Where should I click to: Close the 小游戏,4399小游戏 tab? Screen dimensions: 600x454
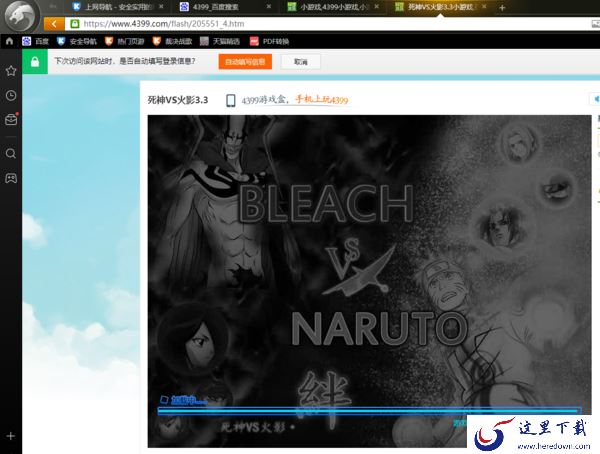(x=377, y=7)
